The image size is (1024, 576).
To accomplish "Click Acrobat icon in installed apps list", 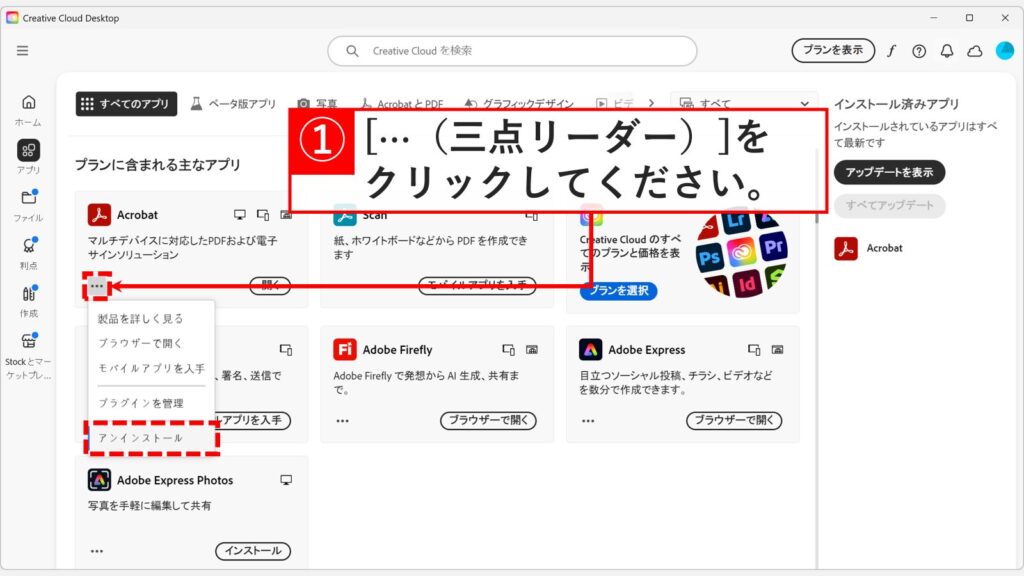I will coord(846,248).
